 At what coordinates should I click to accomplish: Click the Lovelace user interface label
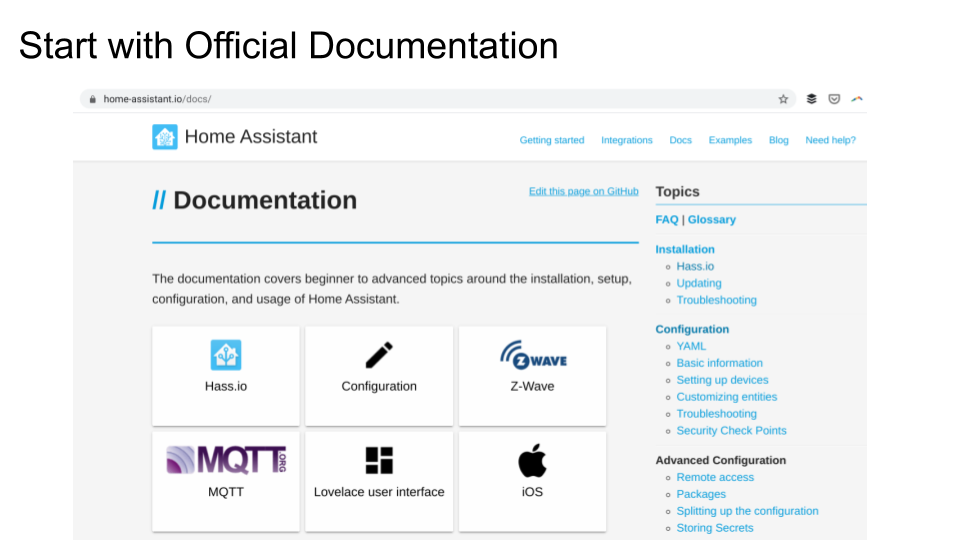pyautogui.click(x=379, y=492)
